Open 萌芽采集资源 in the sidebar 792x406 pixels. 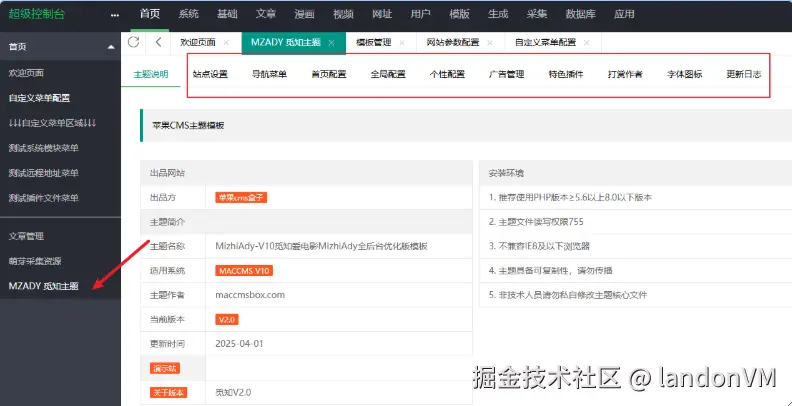pyautogui.click(x=35, y=262)
